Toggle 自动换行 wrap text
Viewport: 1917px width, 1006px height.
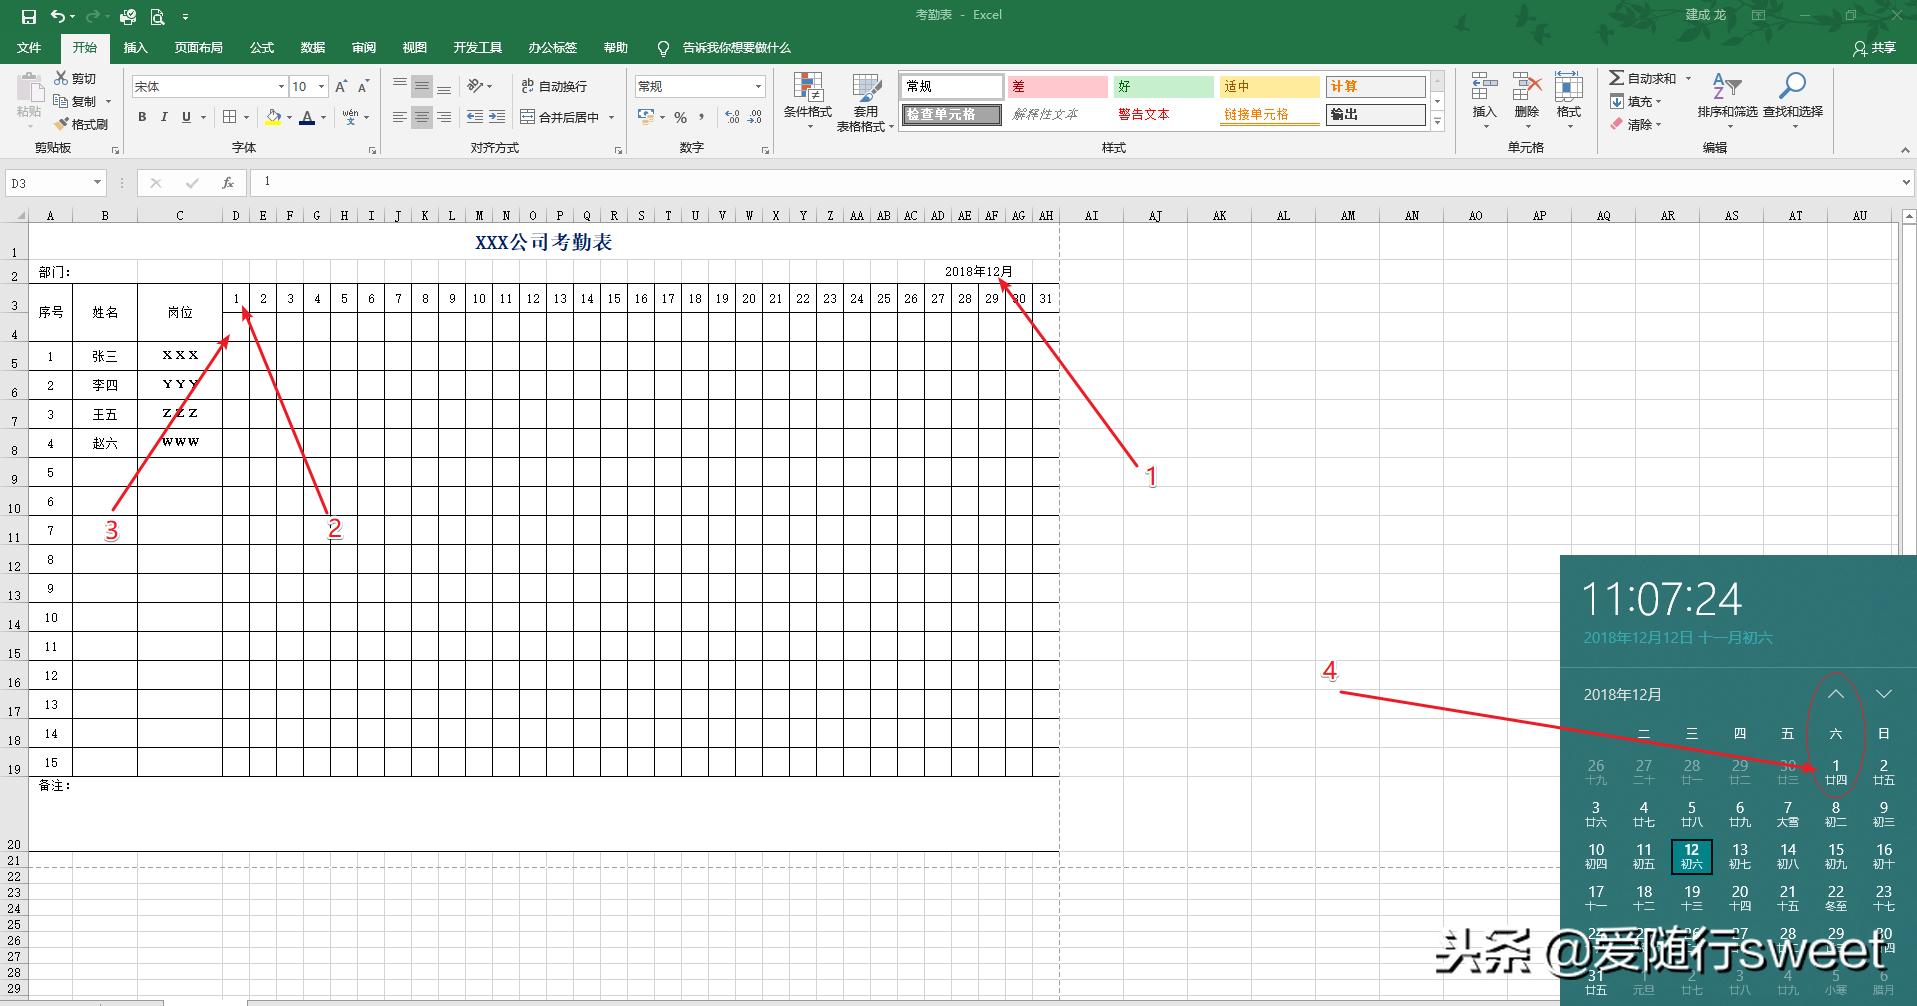[554, 86]
